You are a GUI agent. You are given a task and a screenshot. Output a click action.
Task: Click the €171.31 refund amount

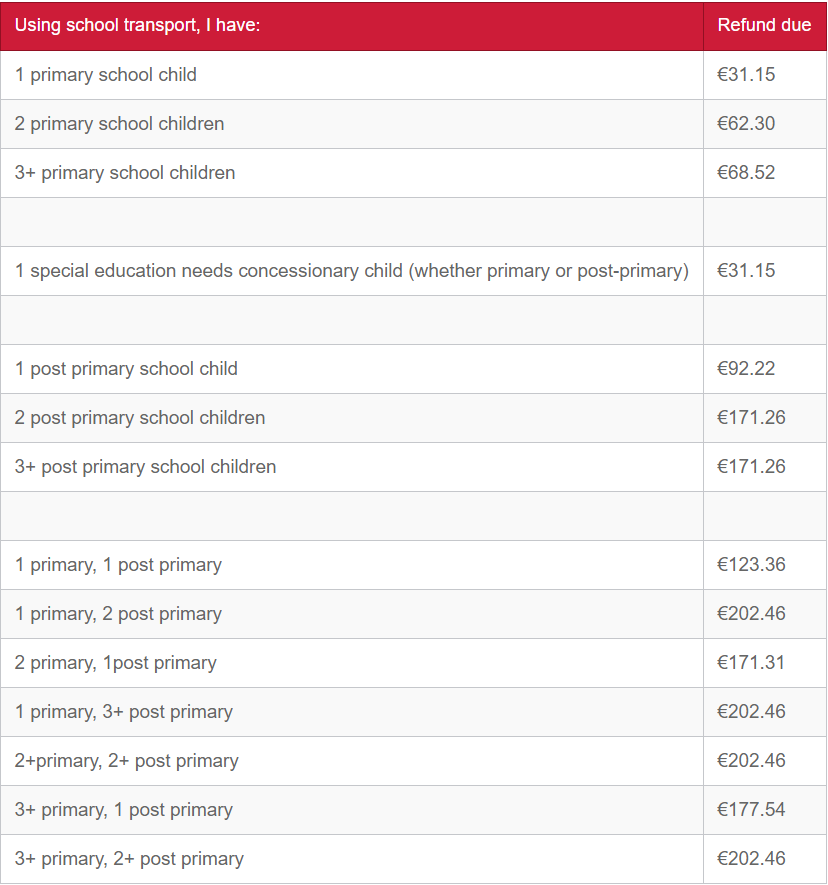(751, 663)
